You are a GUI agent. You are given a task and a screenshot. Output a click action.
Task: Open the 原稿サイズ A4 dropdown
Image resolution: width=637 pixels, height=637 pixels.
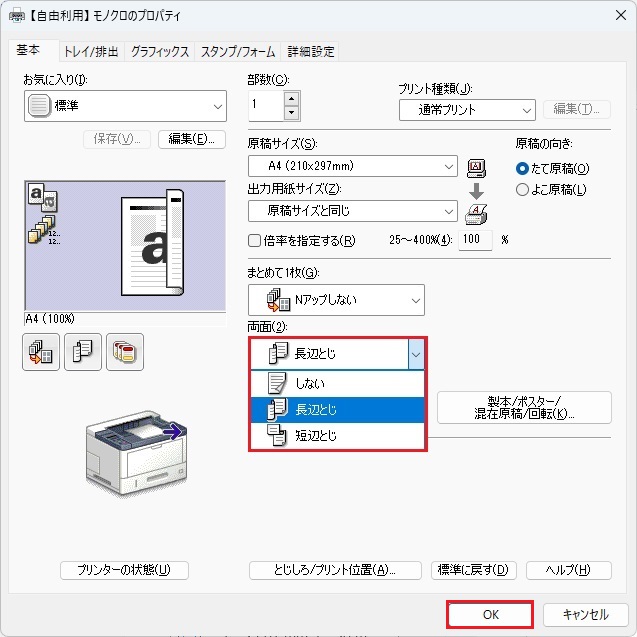point(353,166)
